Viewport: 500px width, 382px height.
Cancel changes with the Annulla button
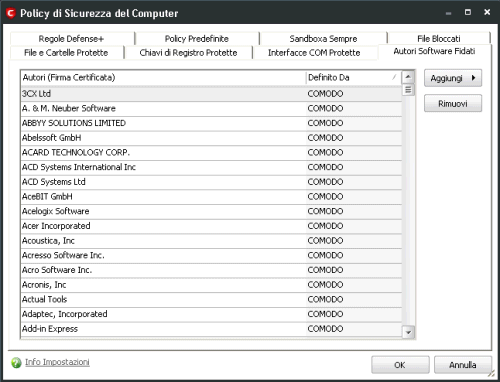tap(463, 365)
